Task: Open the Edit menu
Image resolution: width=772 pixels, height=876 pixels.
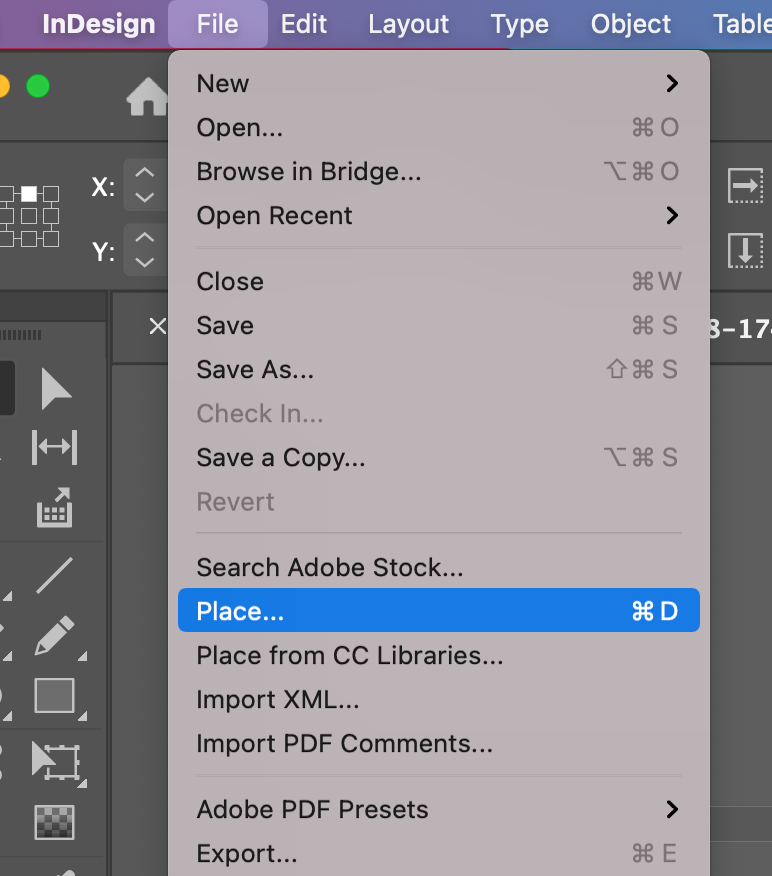Action: click(x=304, y=24)
